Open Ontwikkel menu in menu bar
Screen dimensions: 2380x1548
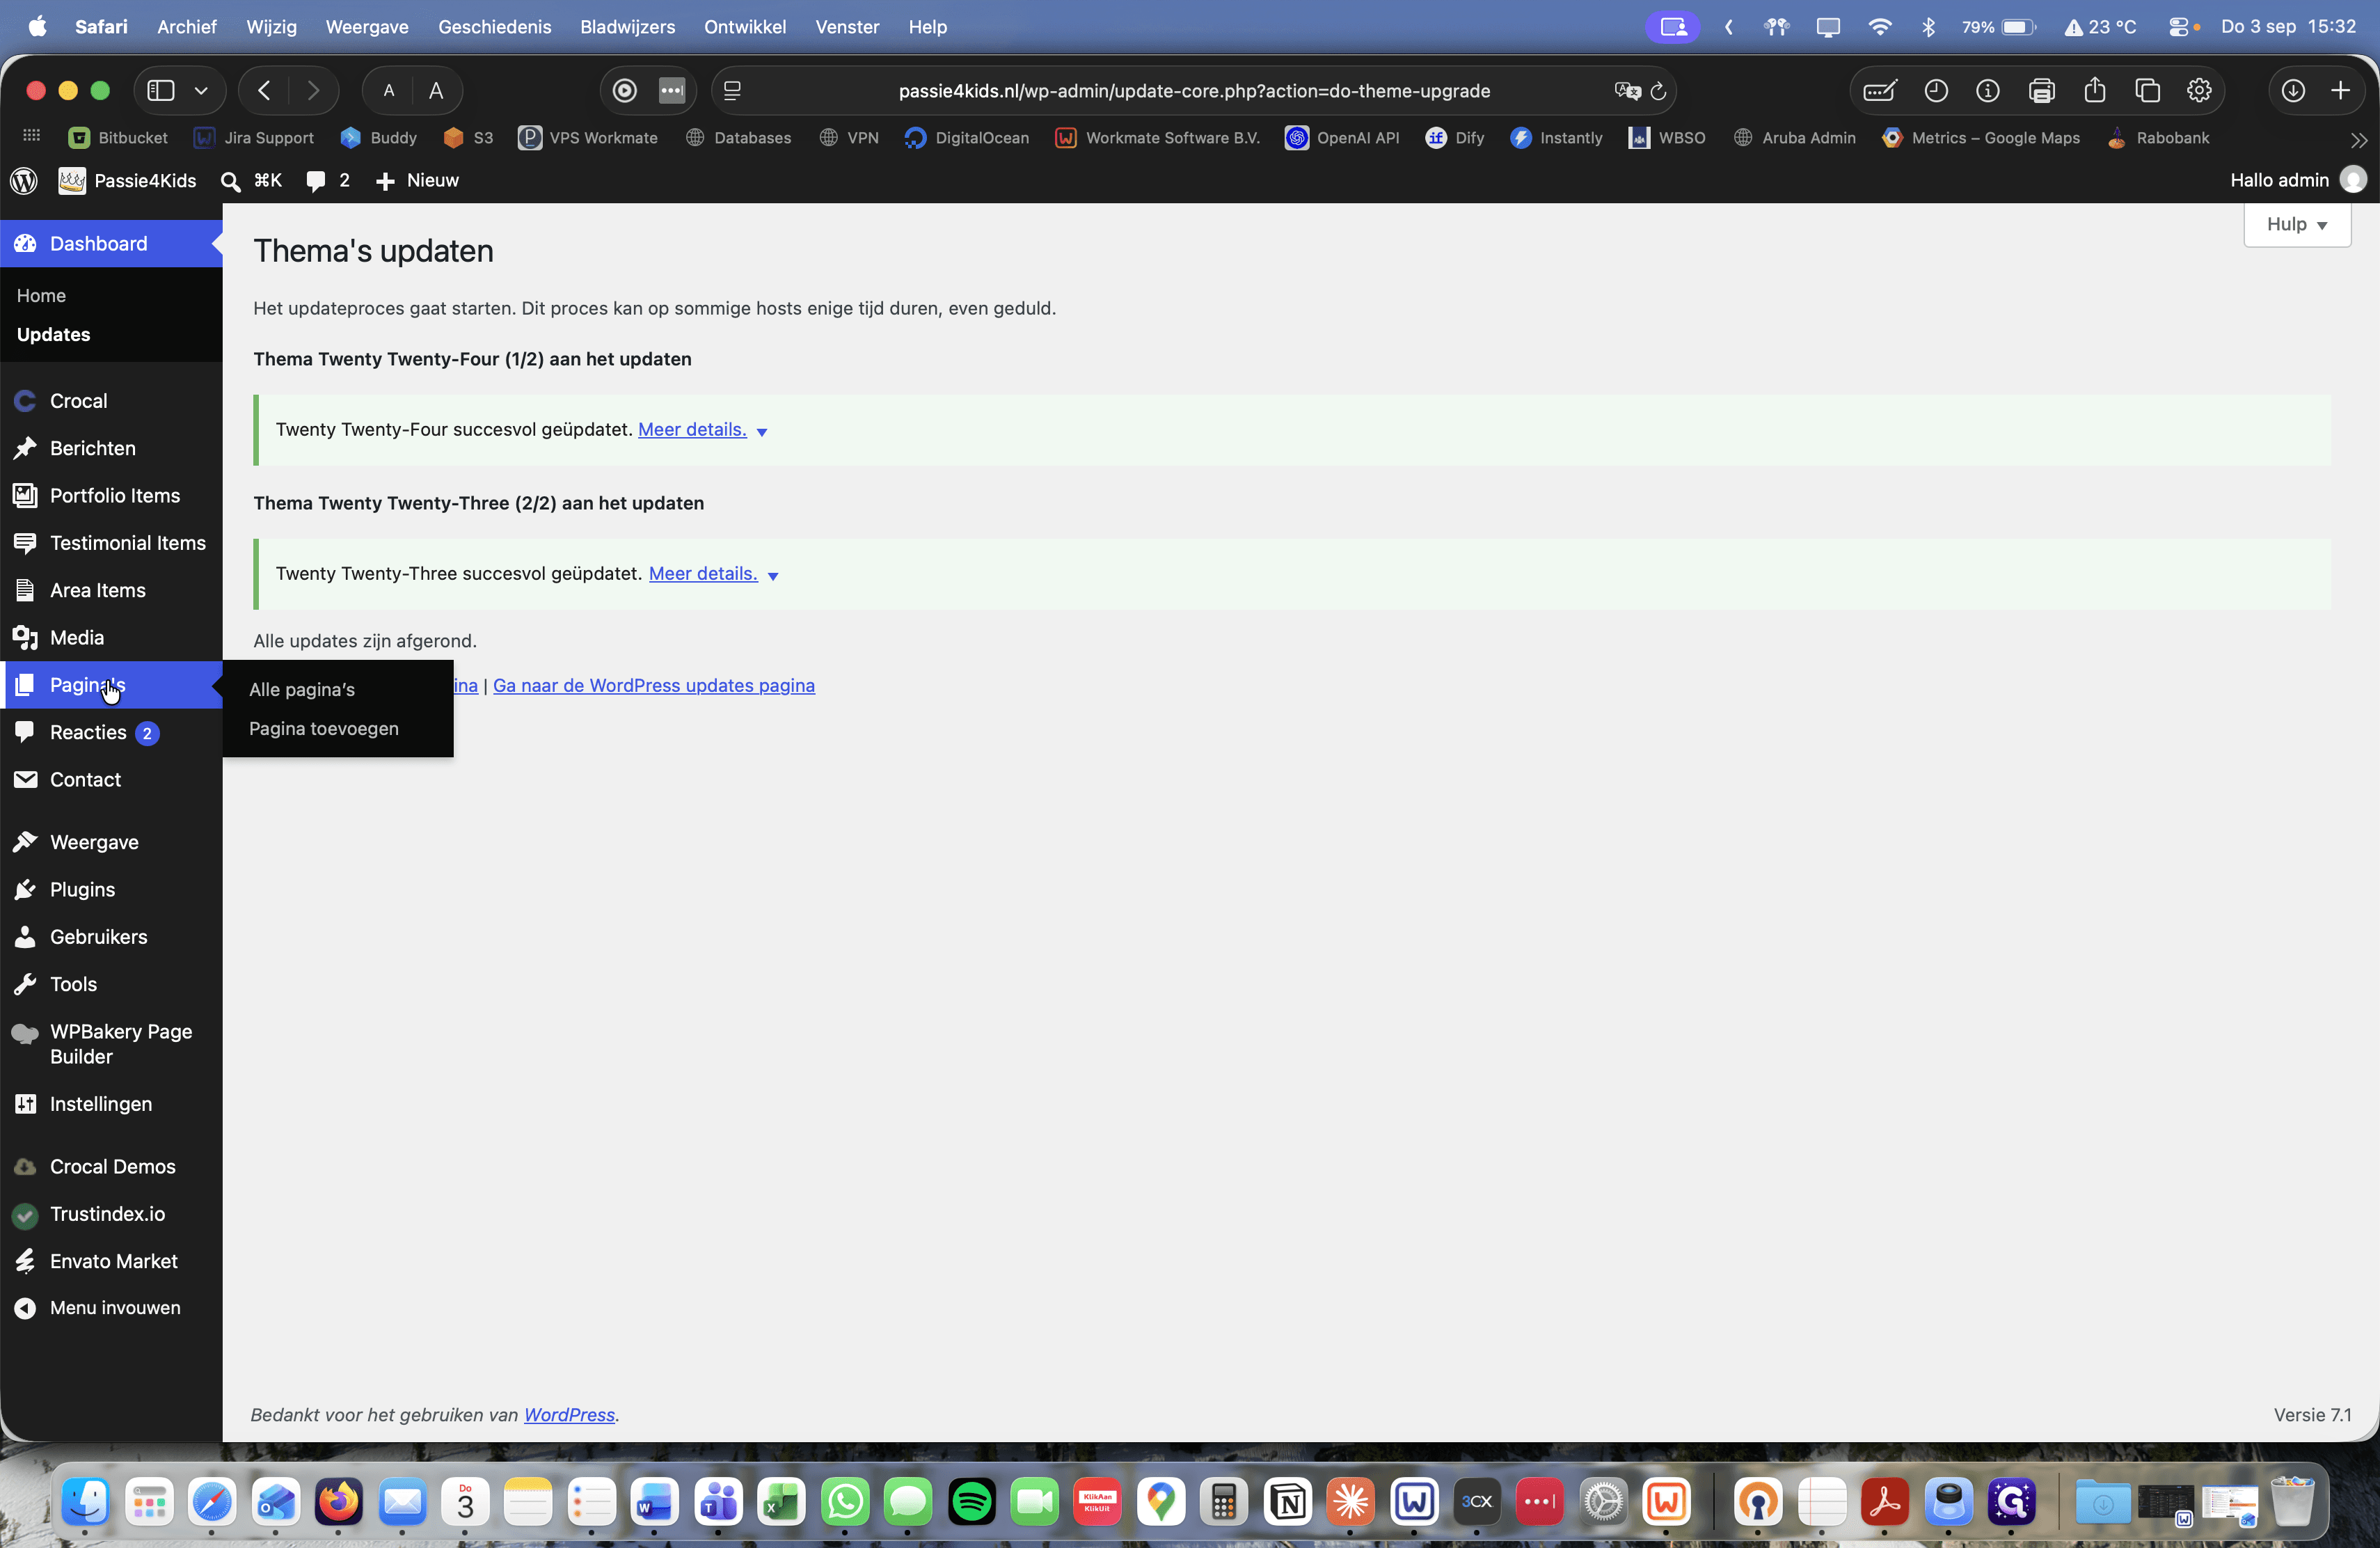pyautogui.click(x=745, y=27)
